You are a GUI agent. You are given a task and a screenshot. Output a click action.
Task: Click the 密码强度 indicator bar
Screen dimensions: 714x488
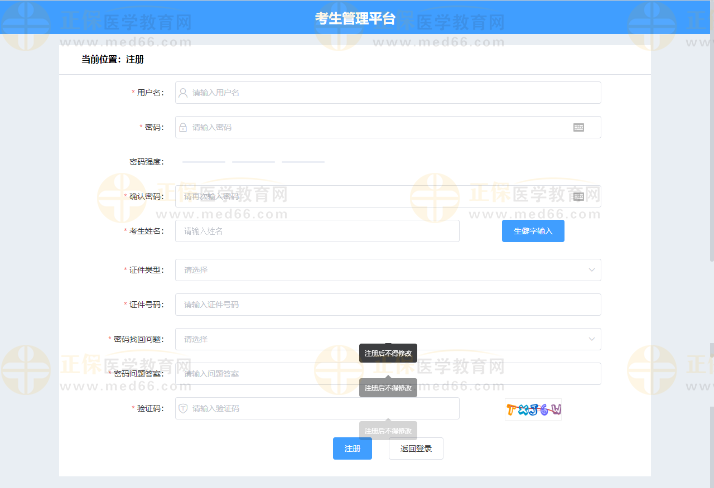(x=253, y=161)
